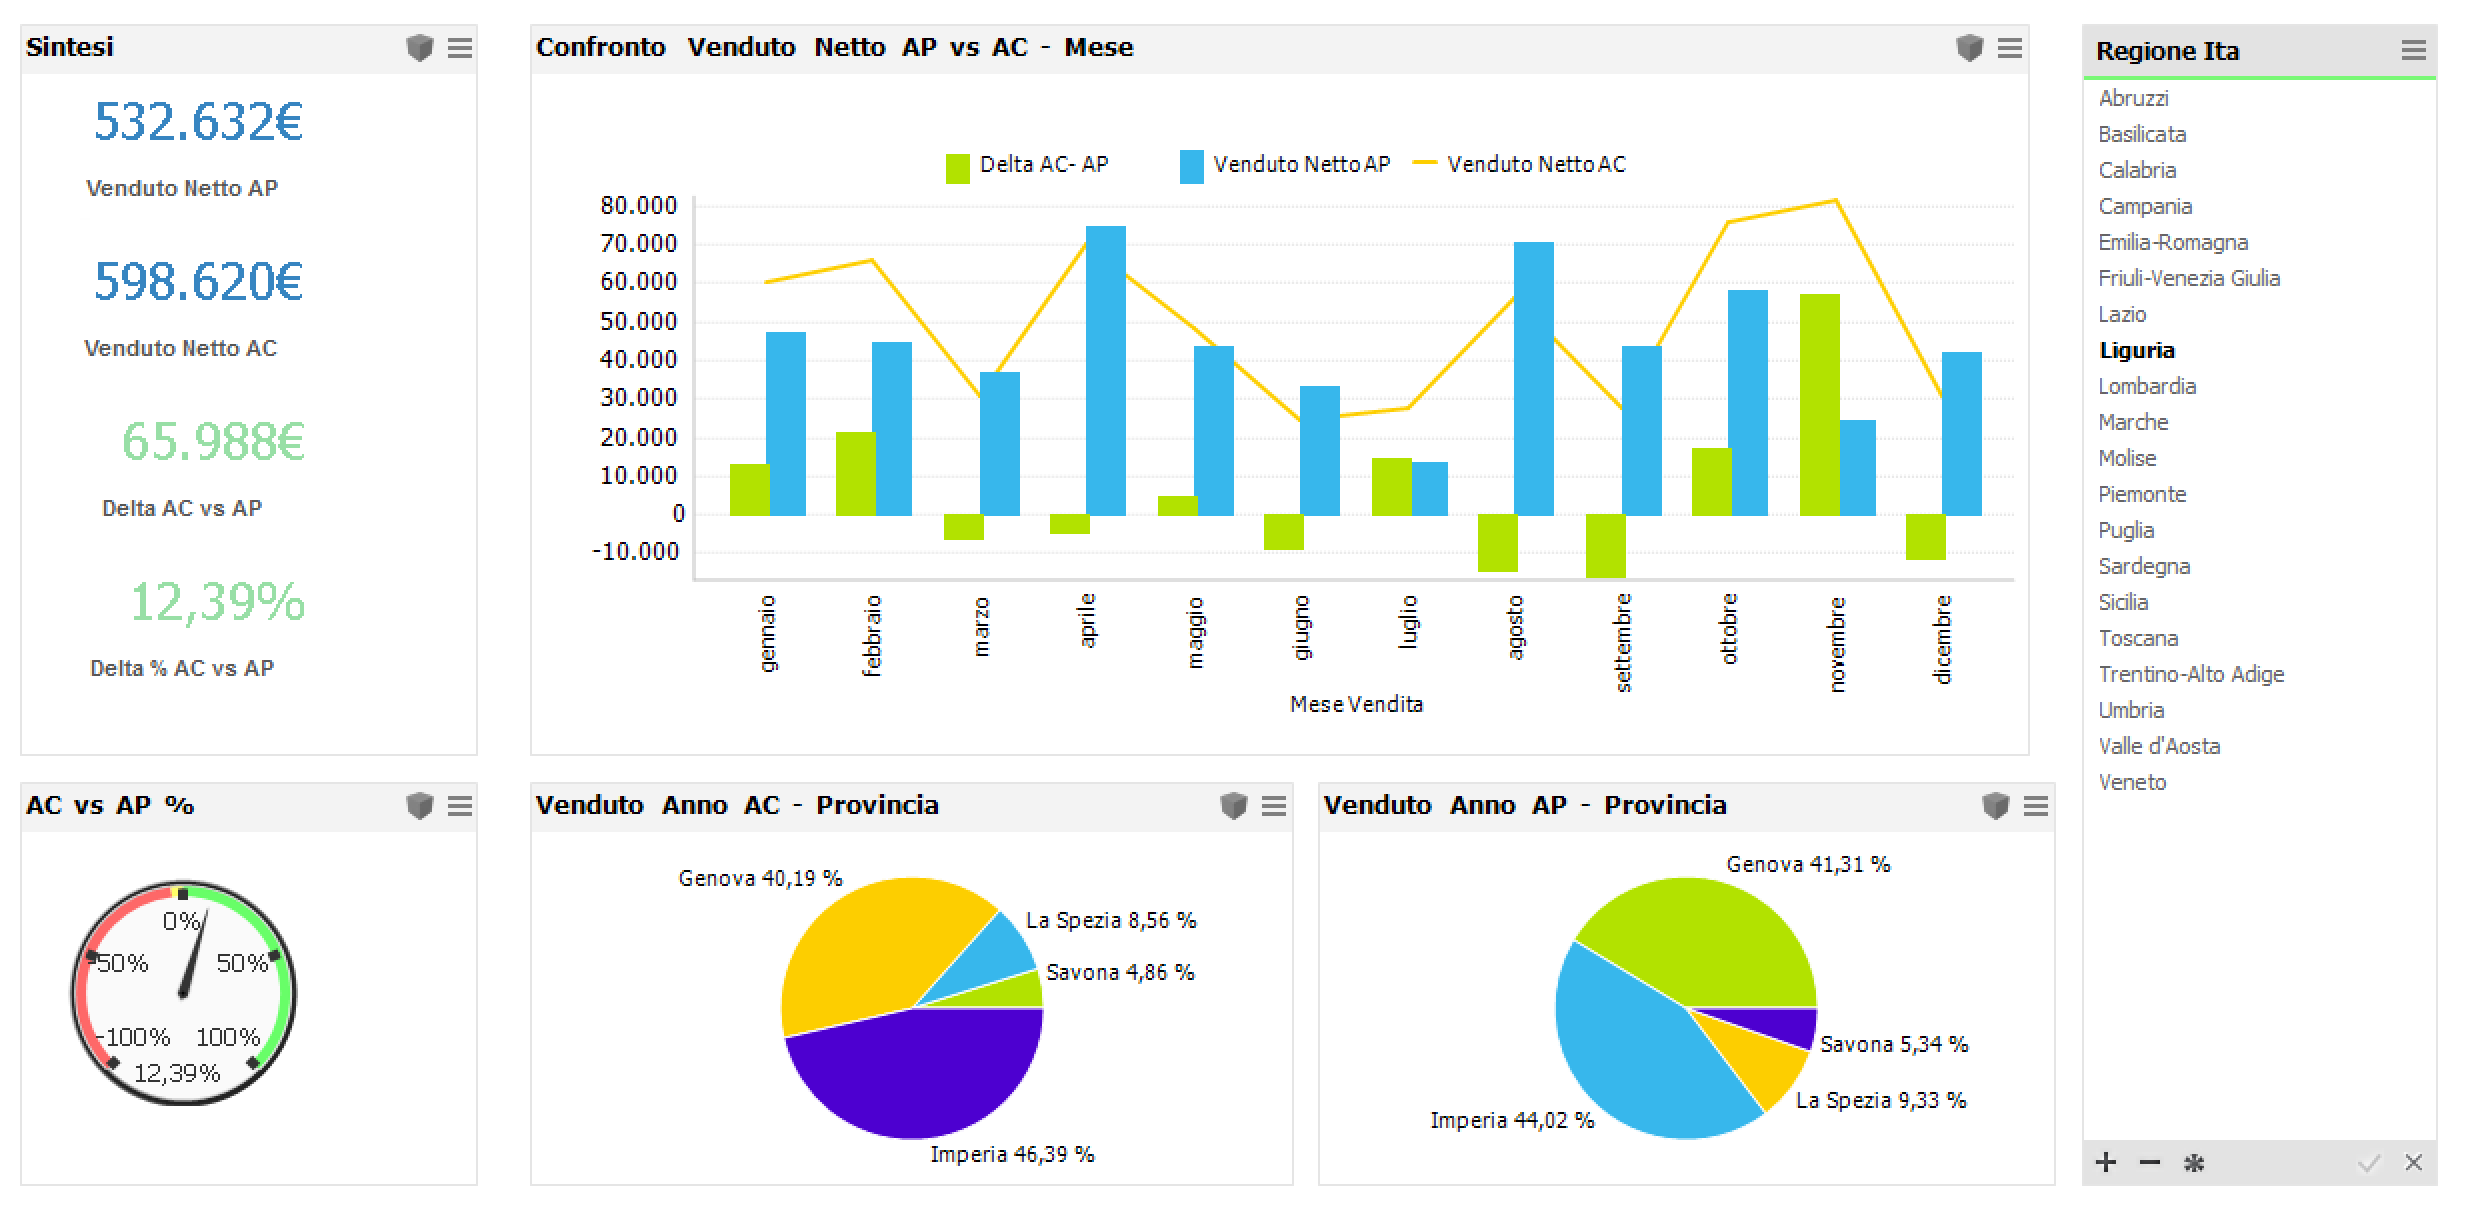Click the cube icon in Venduto Anno AP panel
The image size is (2482, 1206).
click(1995, 806)
